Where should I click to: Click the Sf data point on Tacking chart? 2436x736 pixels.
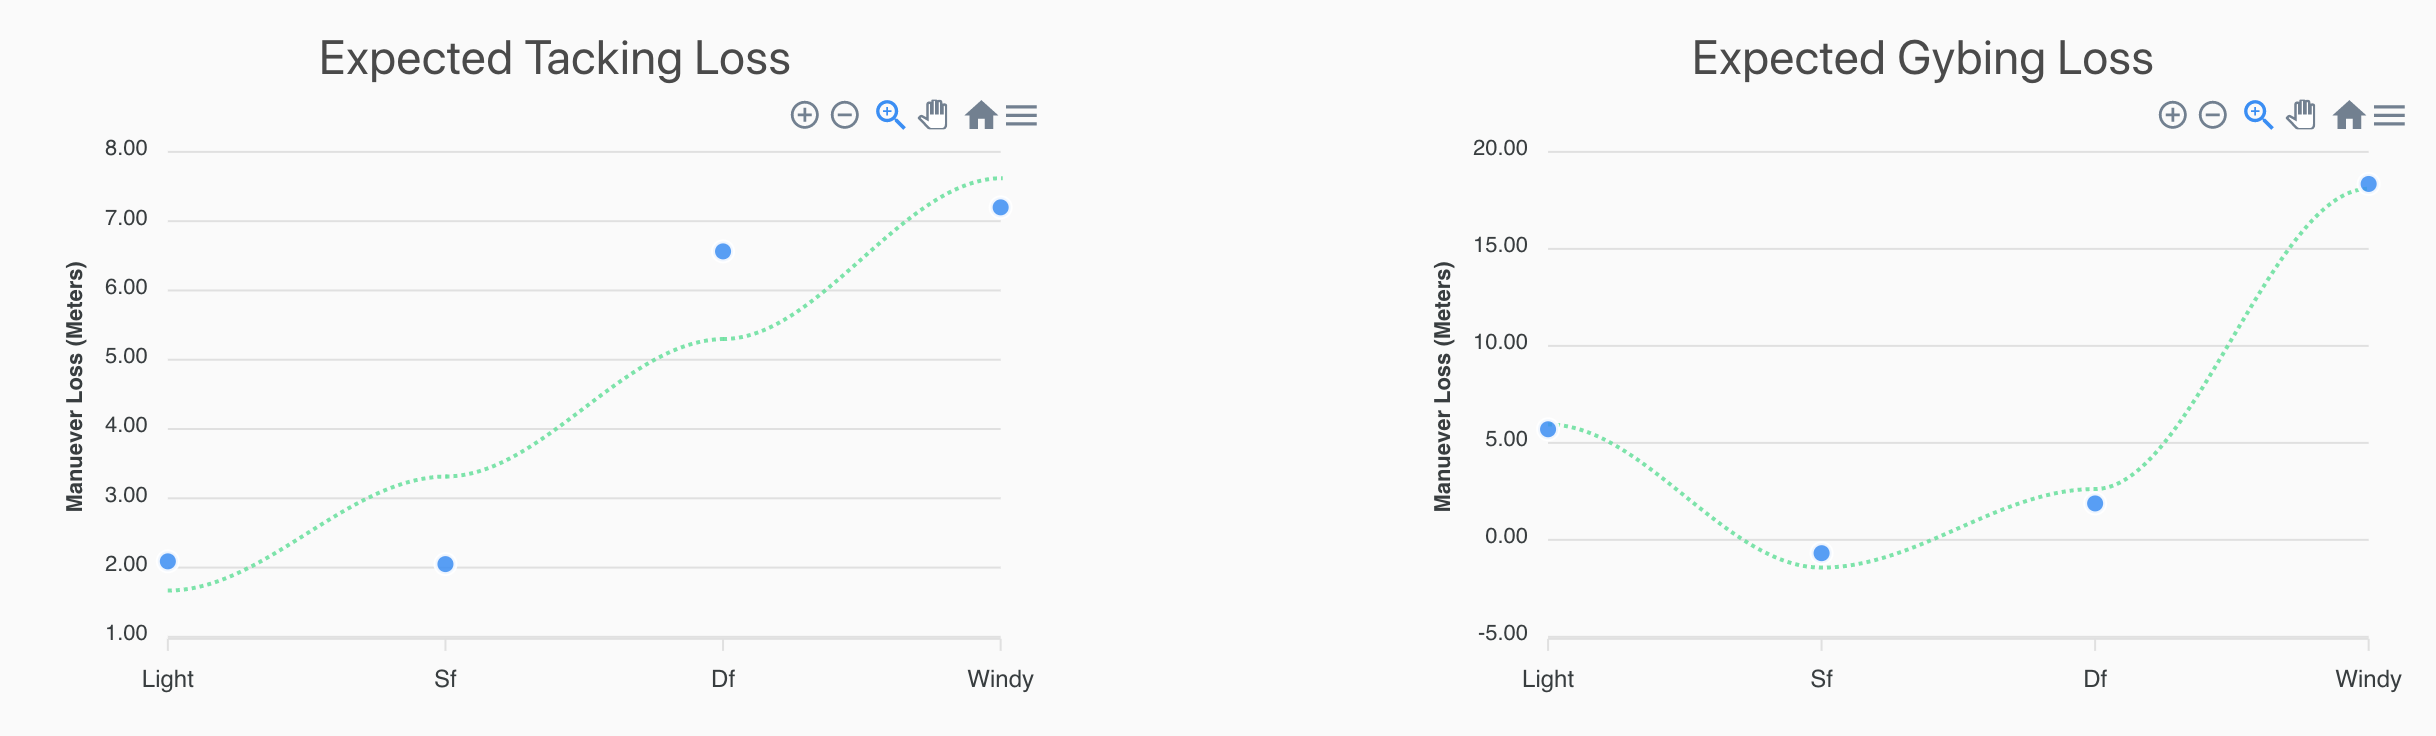446,564
